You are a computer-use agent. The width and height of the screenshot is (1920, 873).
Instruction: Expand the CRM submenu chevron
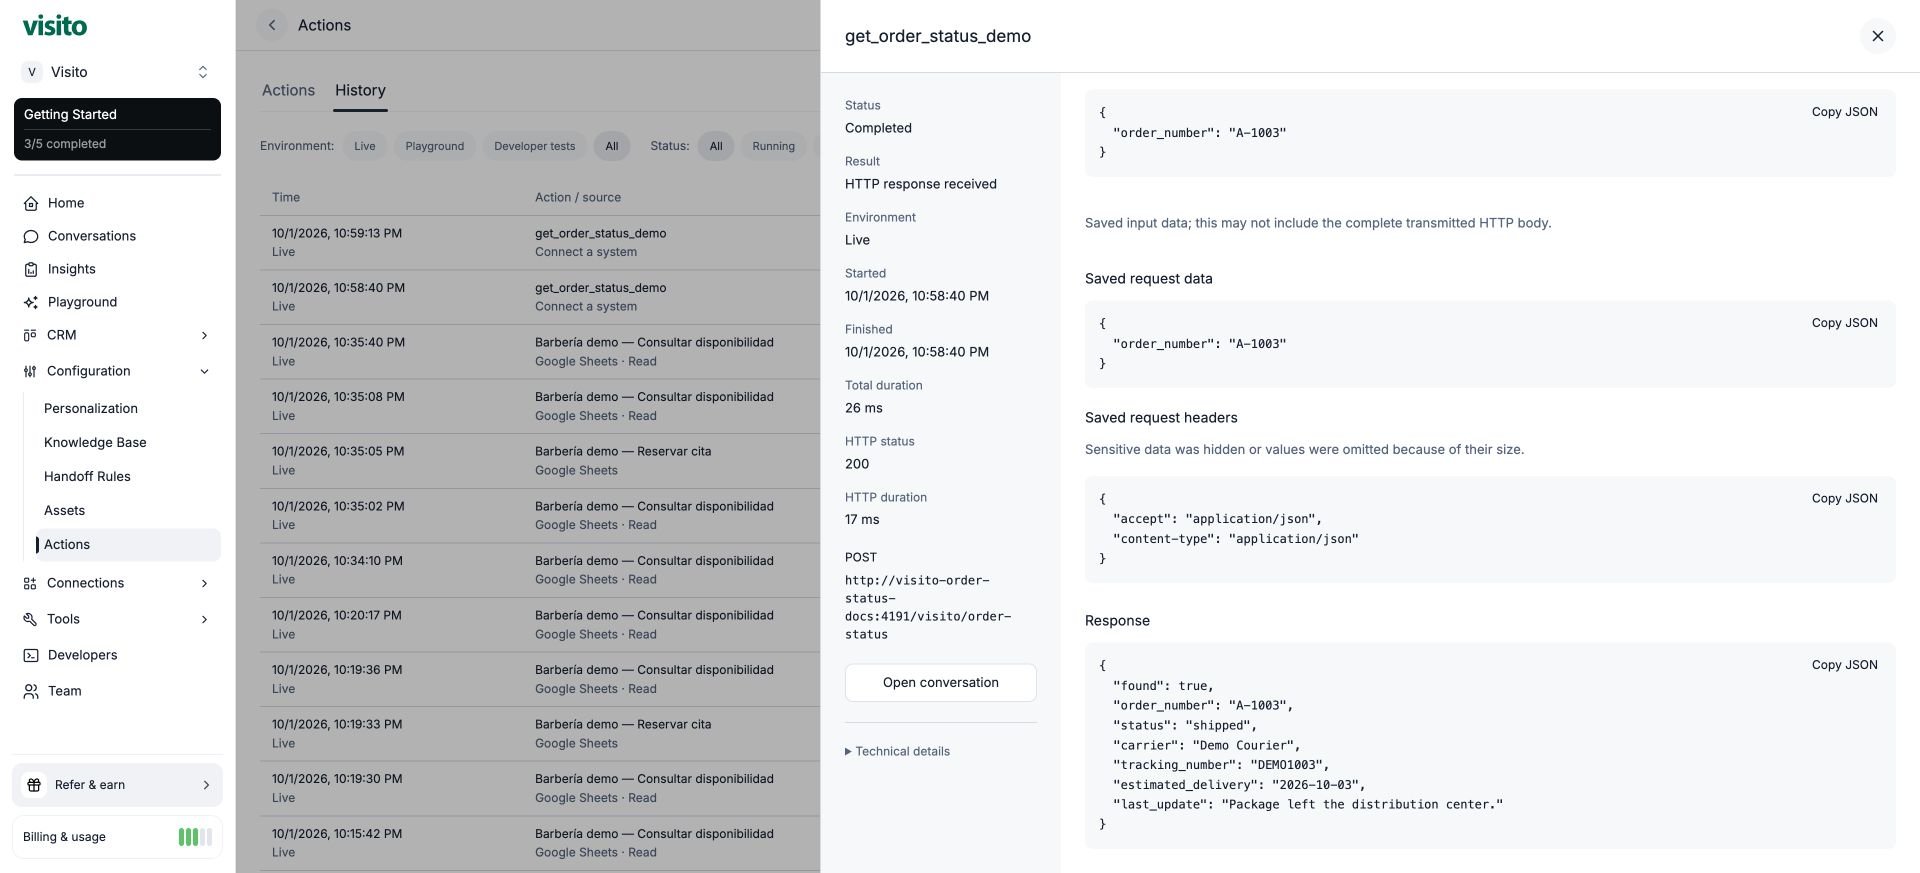point(204,335)
